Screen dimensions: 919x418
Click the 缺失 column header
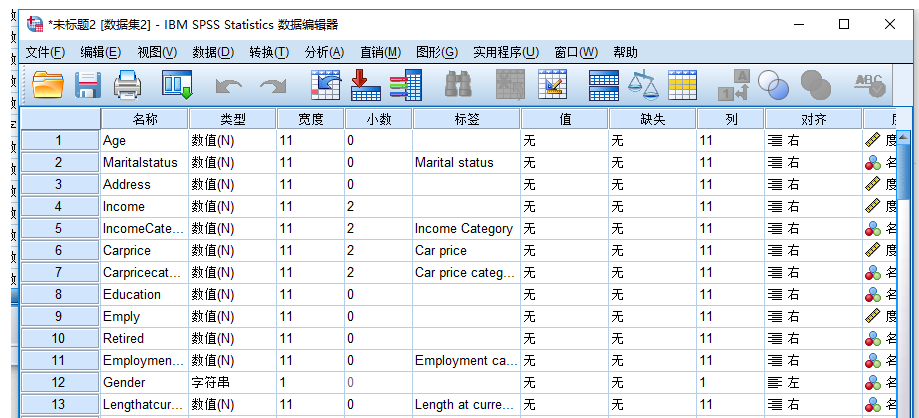(653, 119)
